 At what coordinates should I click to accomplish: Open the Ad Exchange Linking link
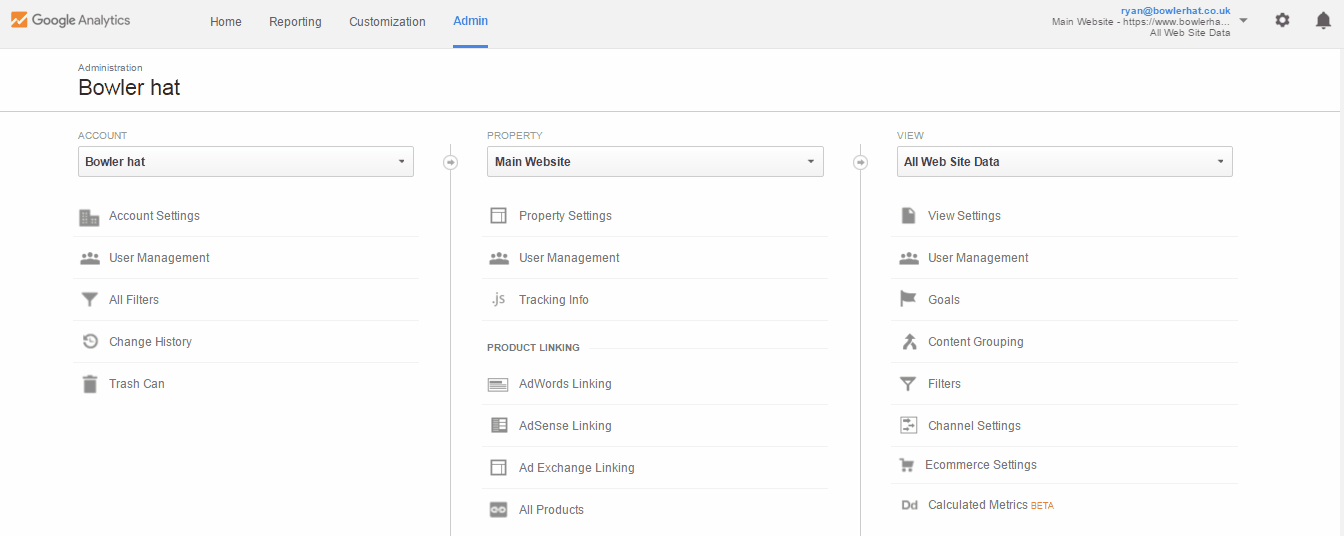(577, 468)
